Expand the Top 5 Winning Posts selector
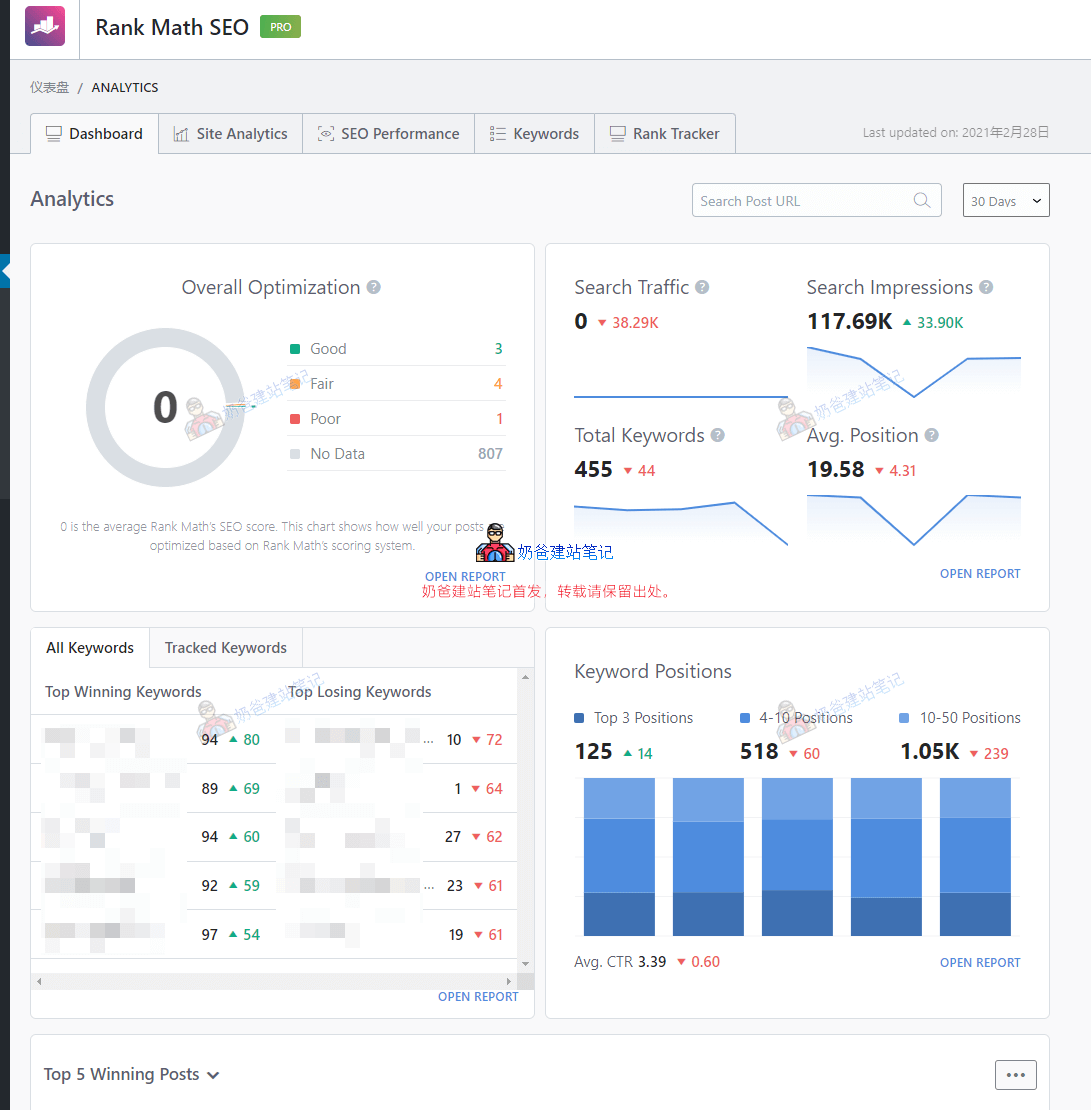Screen dimensions: 1091x1110 [132, 1075]
